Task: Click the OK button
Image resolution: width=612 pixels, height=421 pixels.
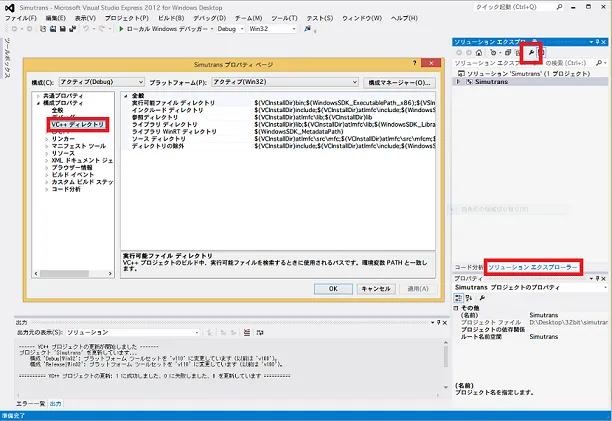Action: (332, 288)
